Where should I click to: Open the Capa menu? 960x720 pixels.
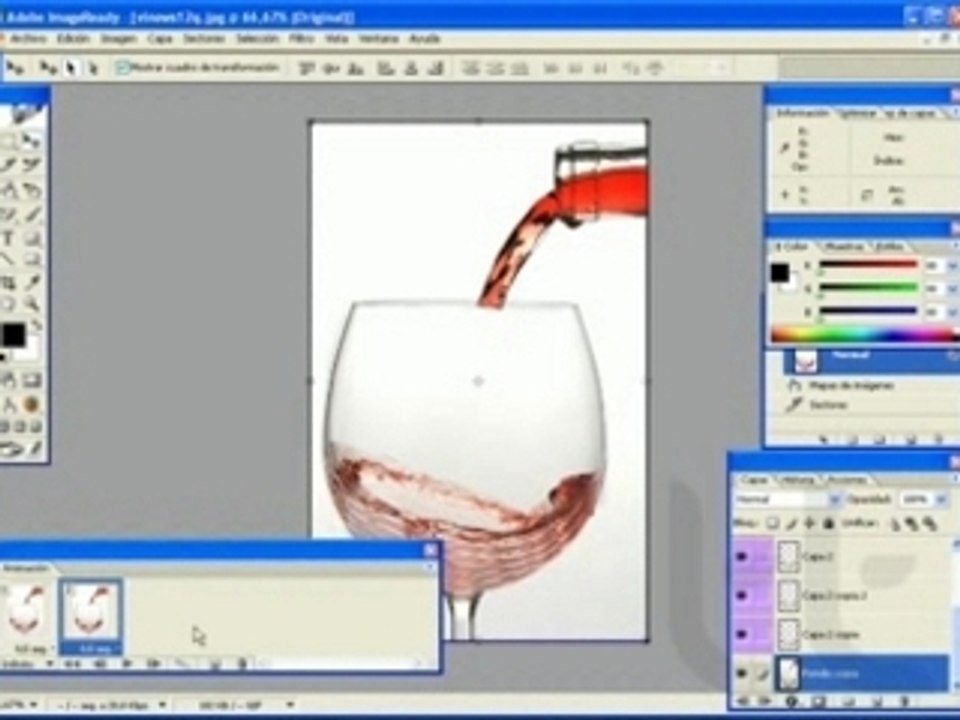tap(160, 39)
